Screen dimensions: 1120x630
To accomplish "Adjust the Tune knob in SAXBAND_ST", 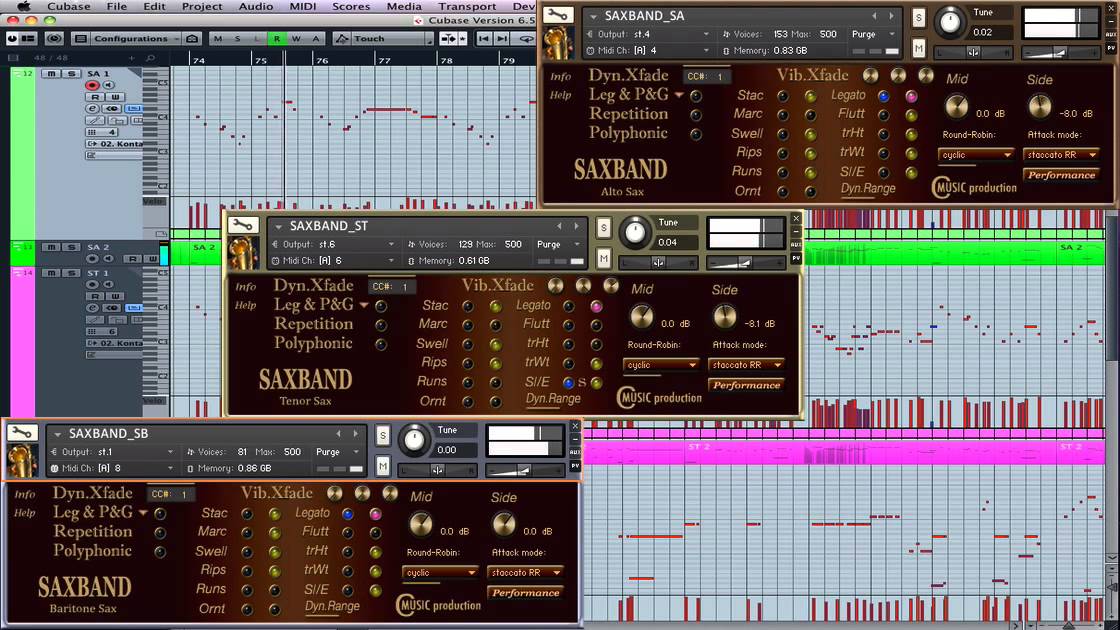I will point(635,232).
